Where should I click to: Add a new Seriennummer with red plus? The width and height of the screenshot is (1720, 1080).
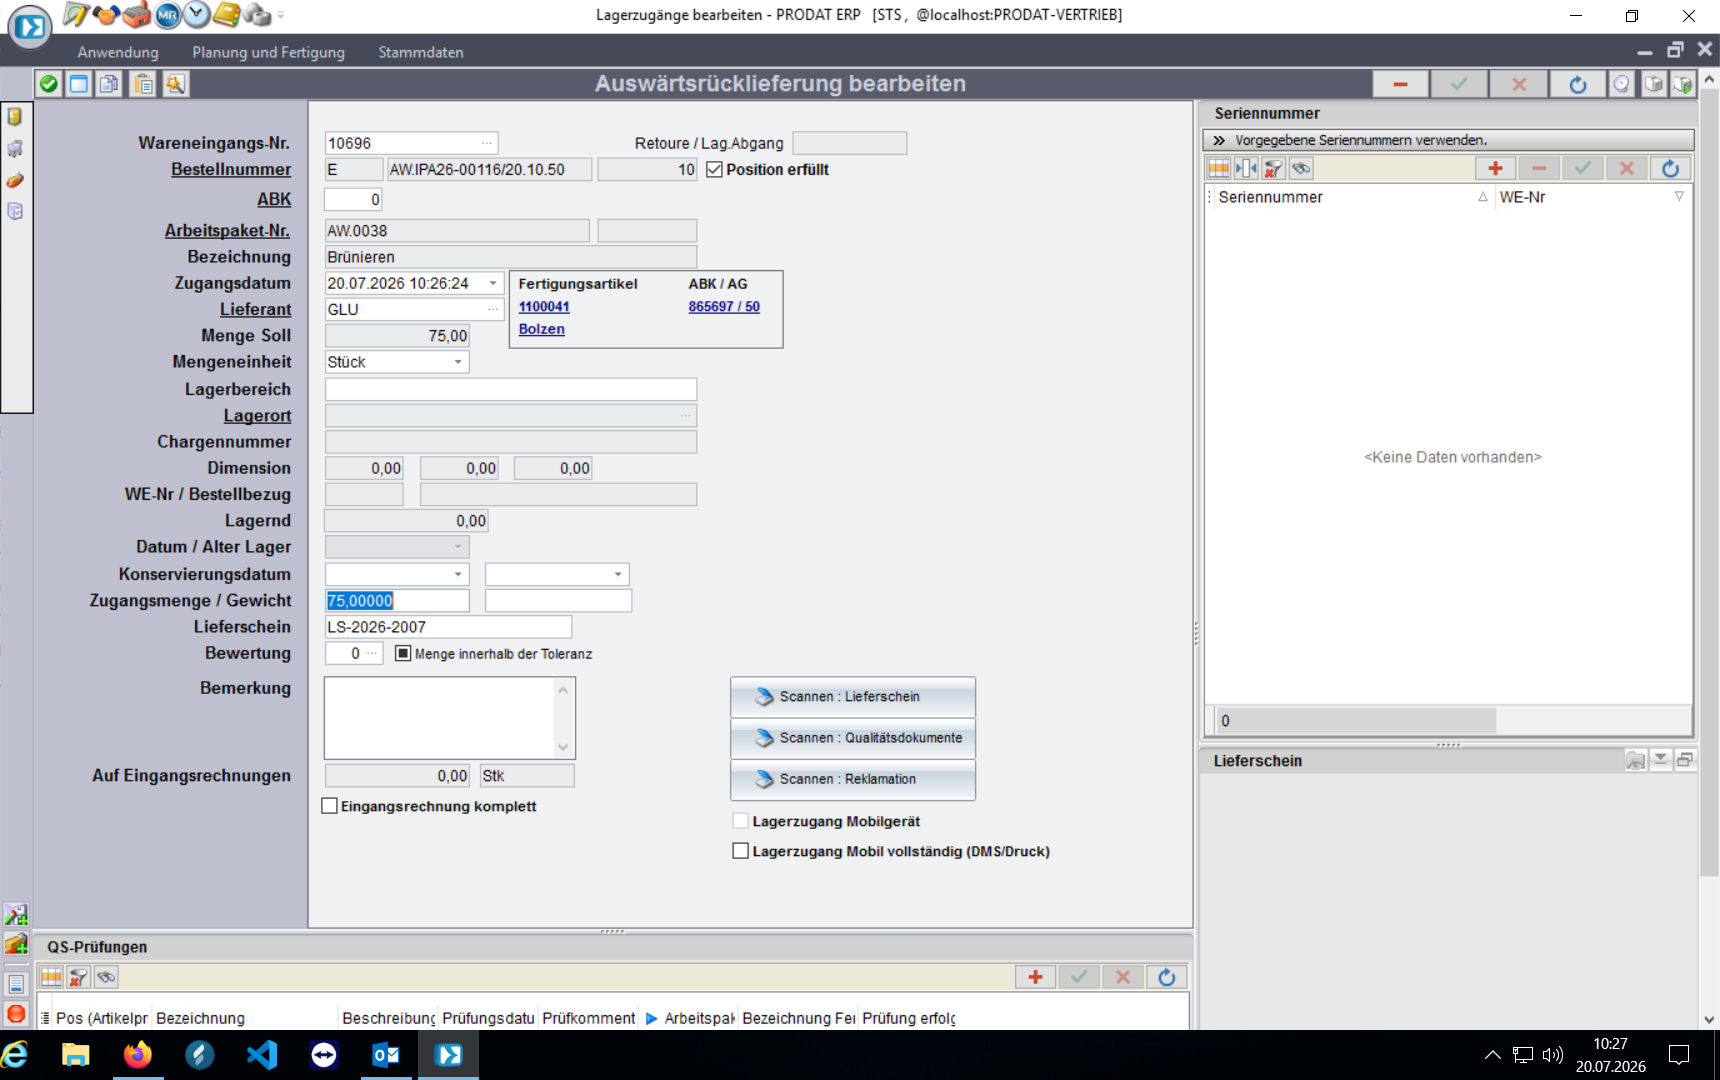click(x=1495, y=168)
